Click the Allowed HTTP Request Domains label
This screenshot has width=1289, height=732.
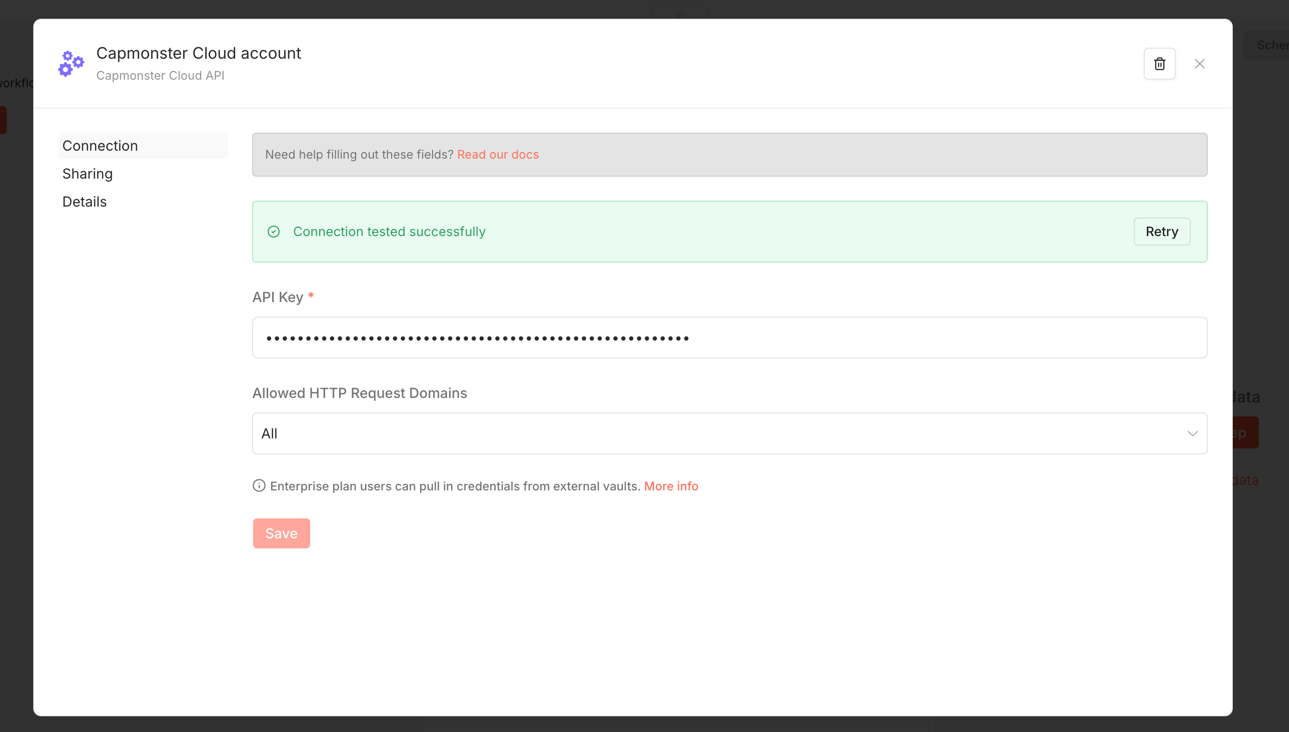[x=360, y=393]
